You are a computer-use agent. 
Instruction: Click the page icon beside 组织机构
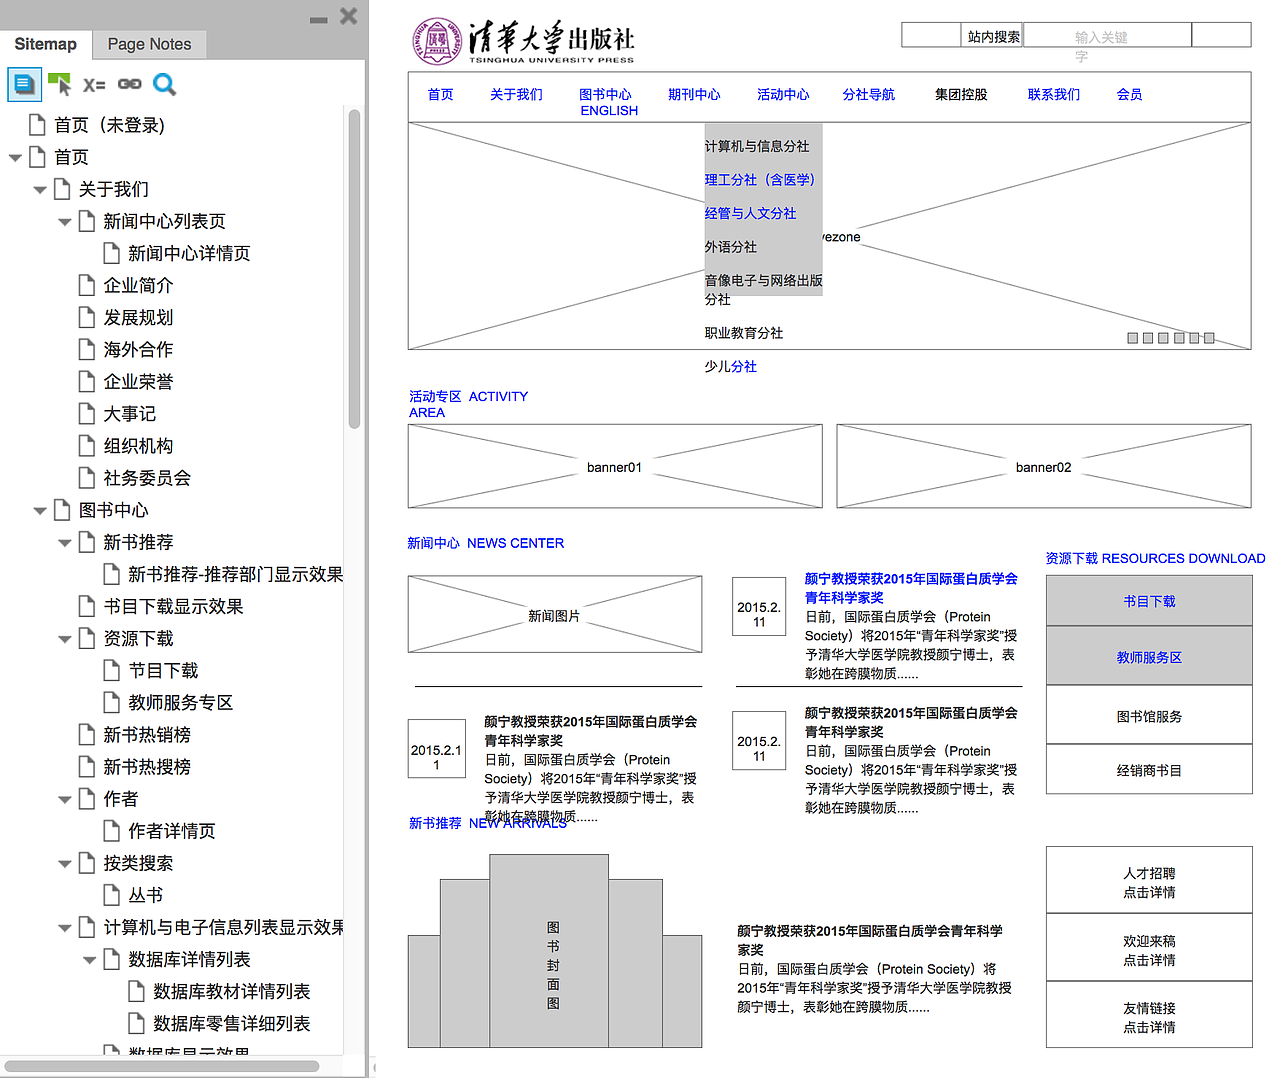coord(87,446)
